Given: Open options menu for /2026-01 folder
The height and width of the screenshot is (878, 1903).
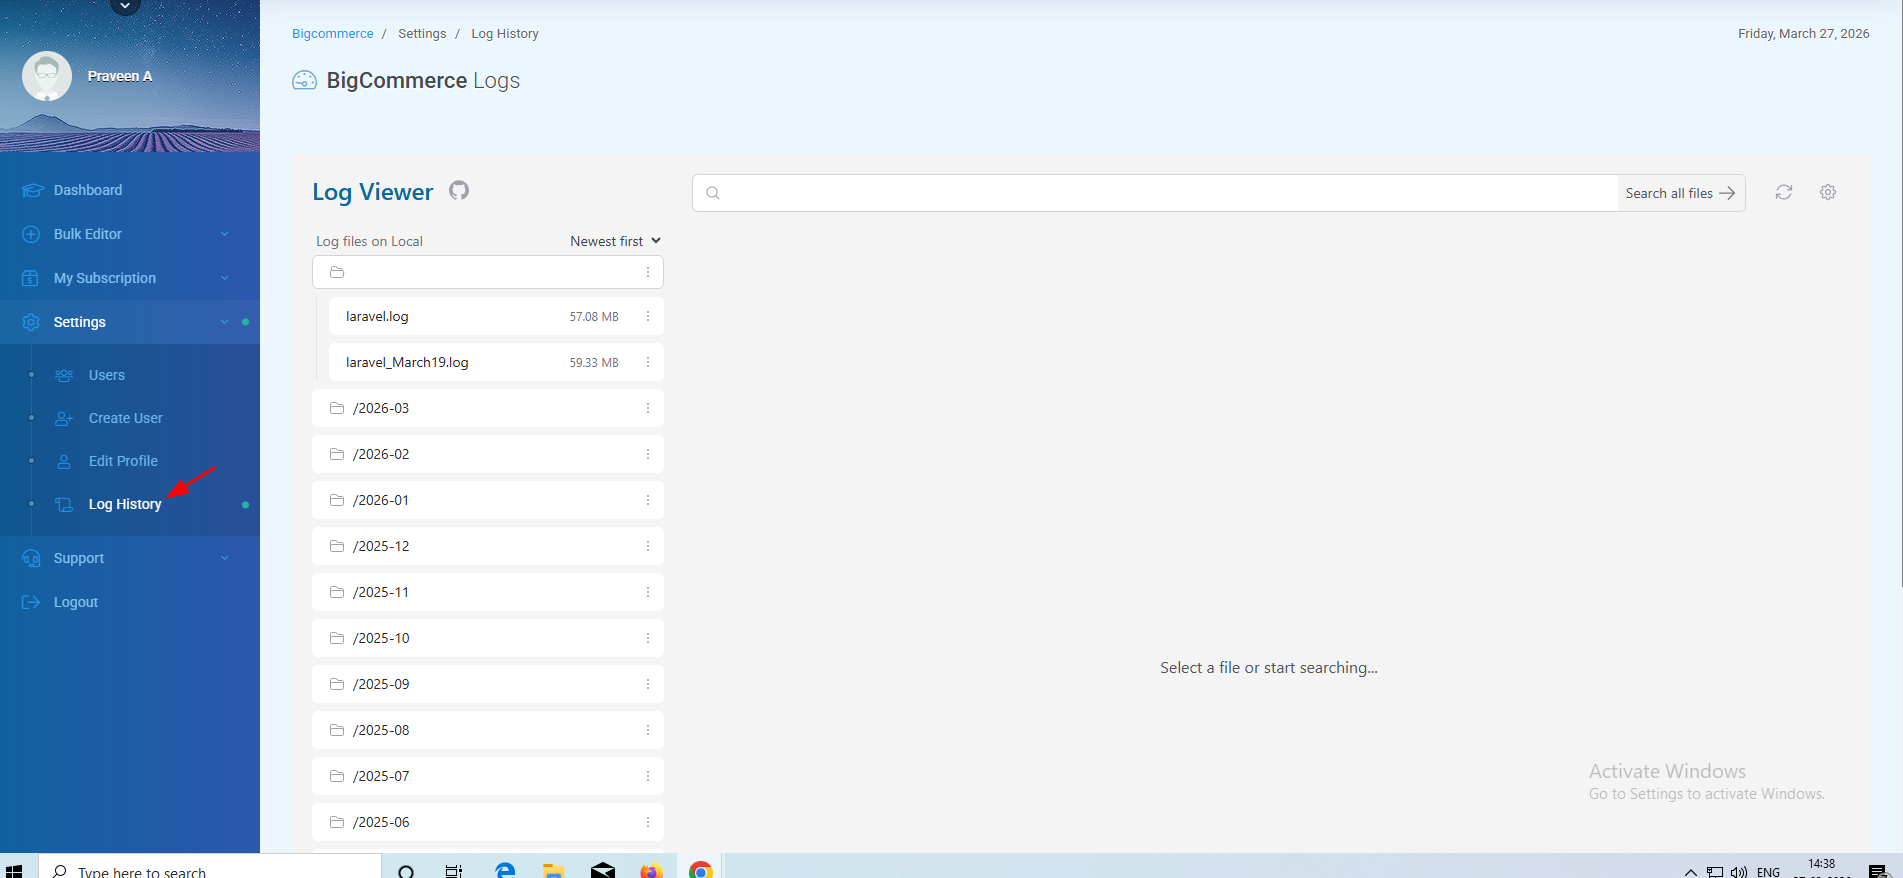Looking at the screenshot, I should 648,500.
